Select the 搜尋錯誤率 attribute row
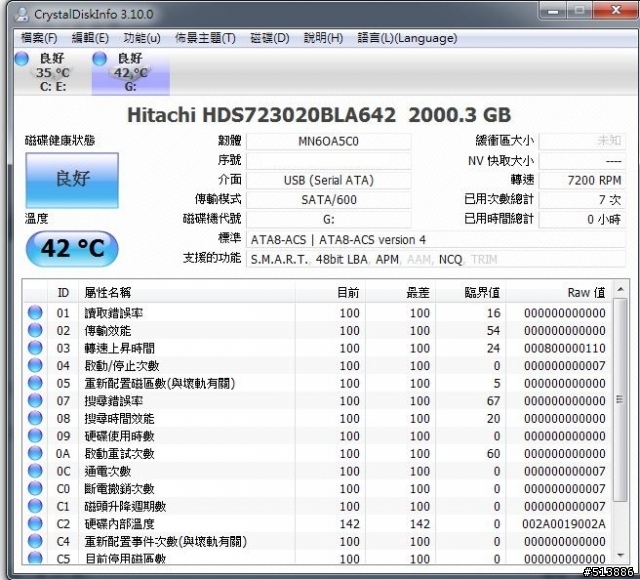The height and width of the screenshot is (580, 640). tap(317, 400)
